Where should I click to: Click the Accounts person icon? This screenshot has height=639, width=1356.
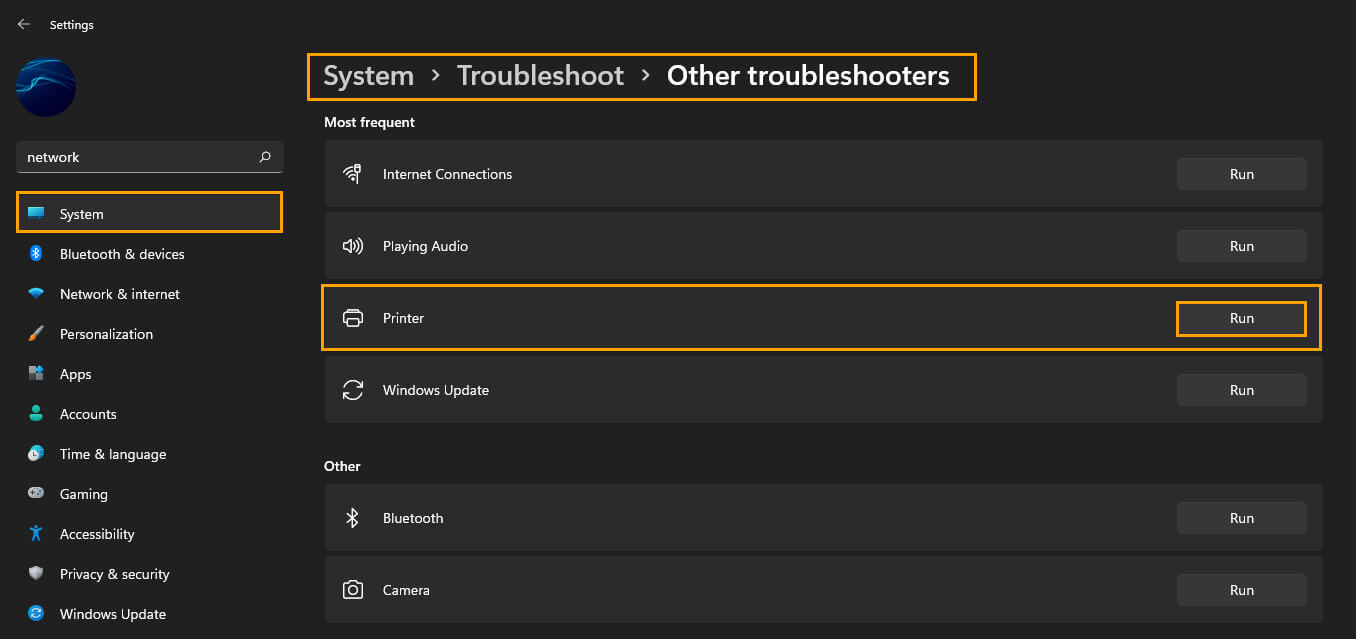36,414
